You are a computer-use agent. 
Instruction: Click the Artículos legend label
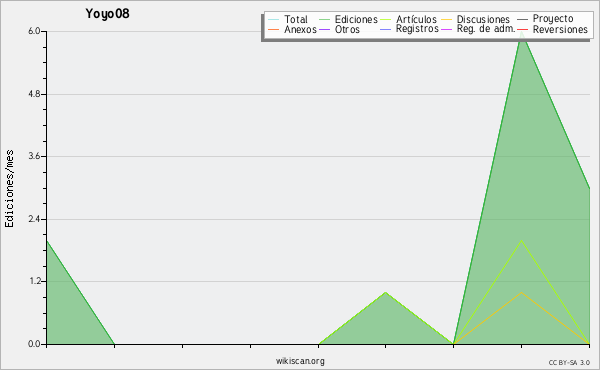tap(416, 19)
